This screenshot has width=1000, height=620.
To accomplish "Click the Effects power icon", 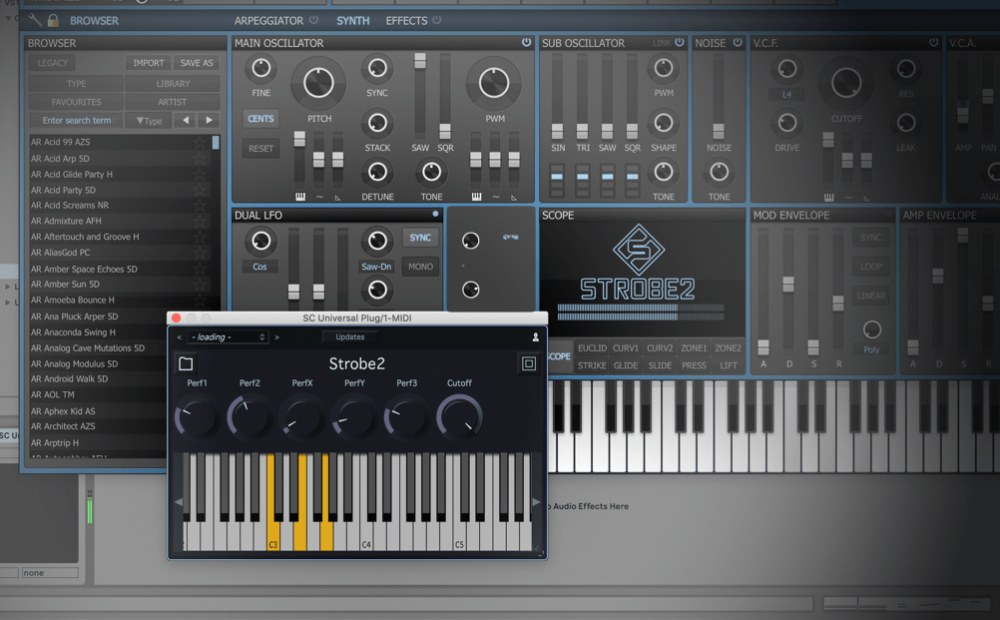I will 436,20.
